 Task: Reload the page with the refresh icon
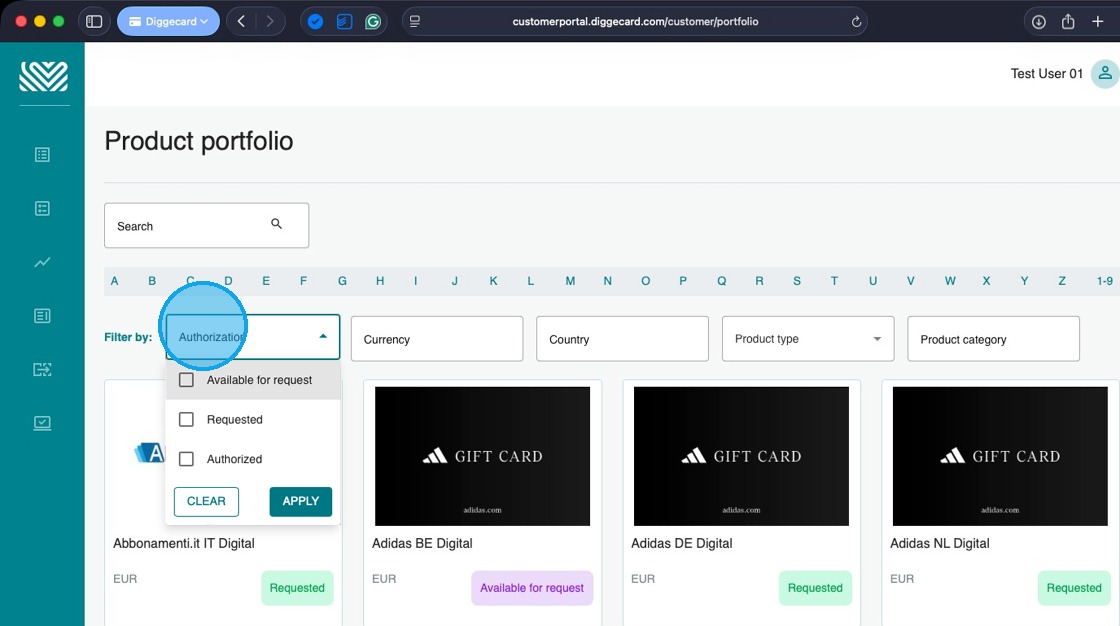pos(856,21)
